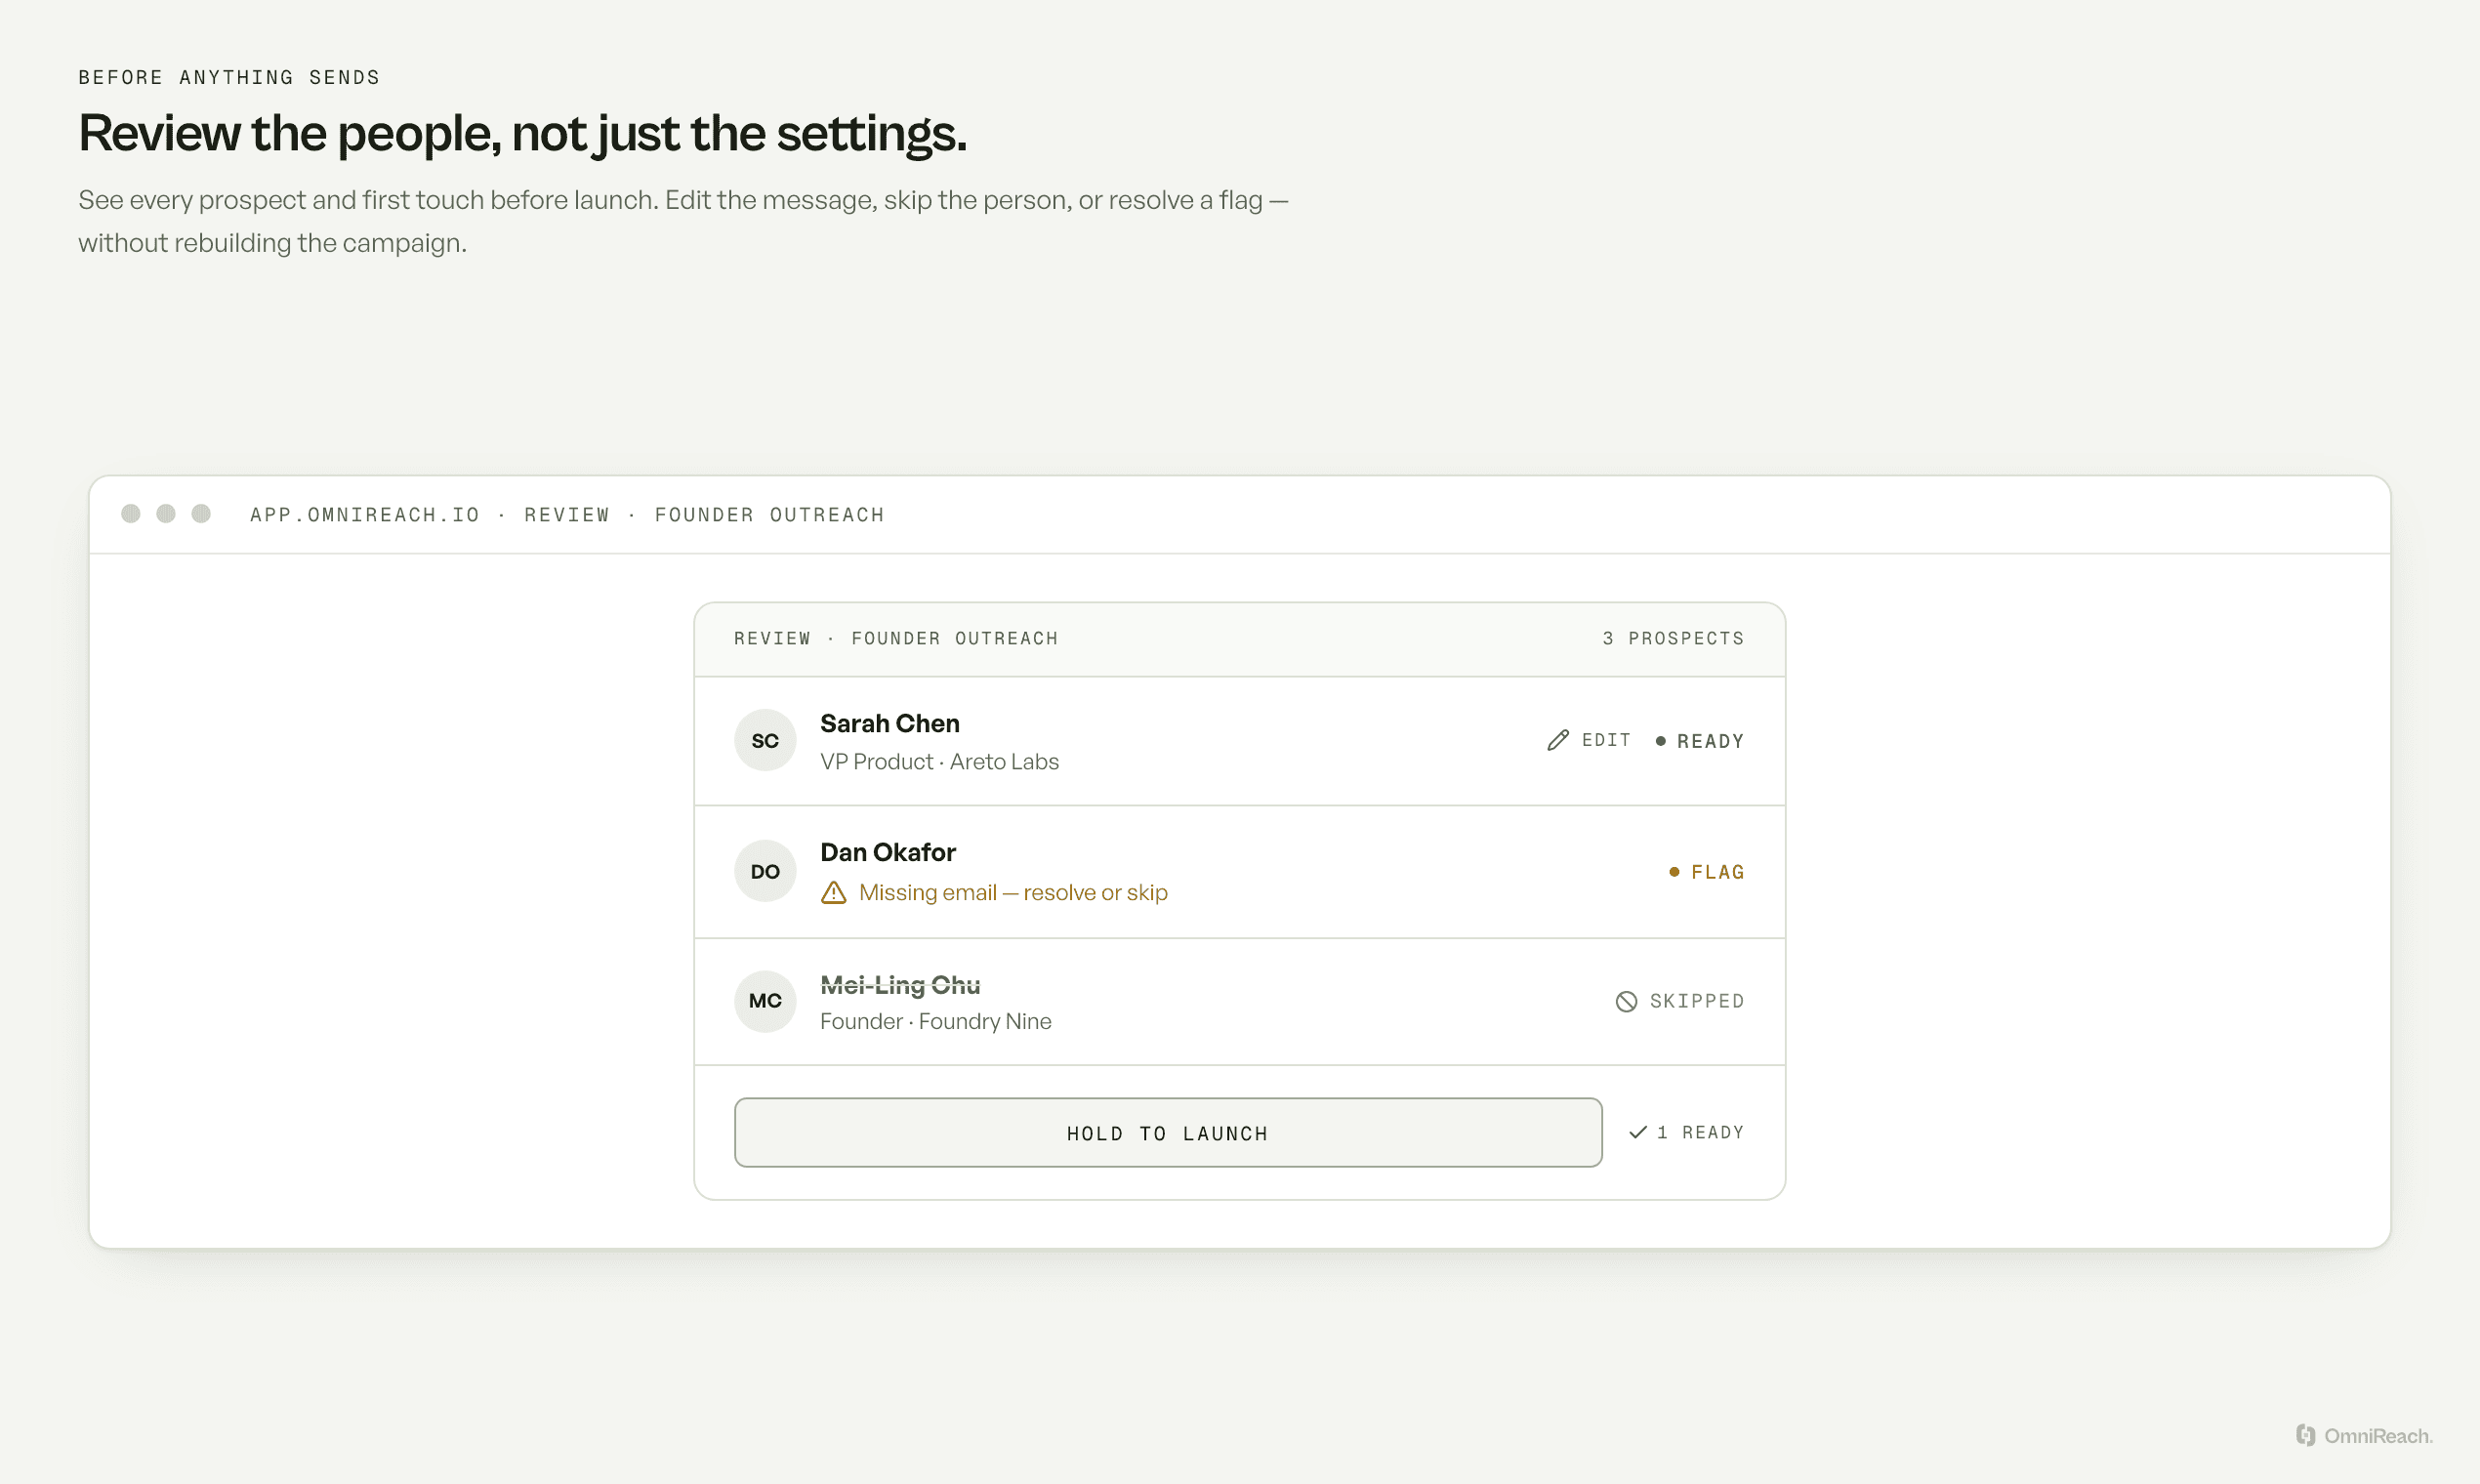Viewport: 2480px width, 1484px height.
Task: Click the OmniReach logo icon
Action: 2305,1435
